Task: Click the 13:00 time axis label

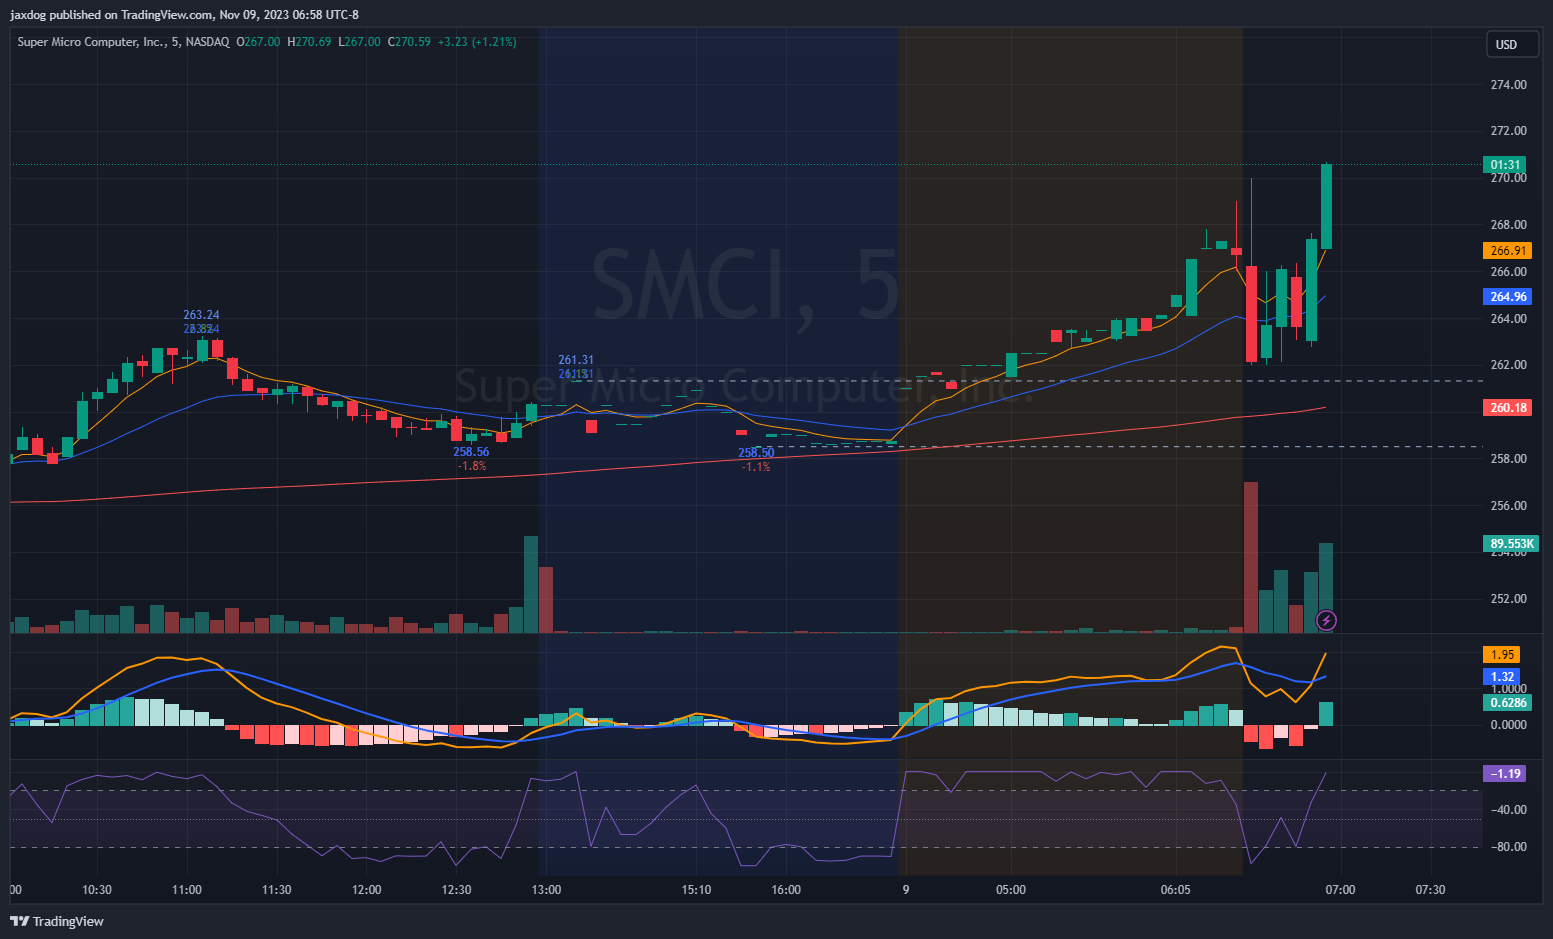Action: click(546, 890)
